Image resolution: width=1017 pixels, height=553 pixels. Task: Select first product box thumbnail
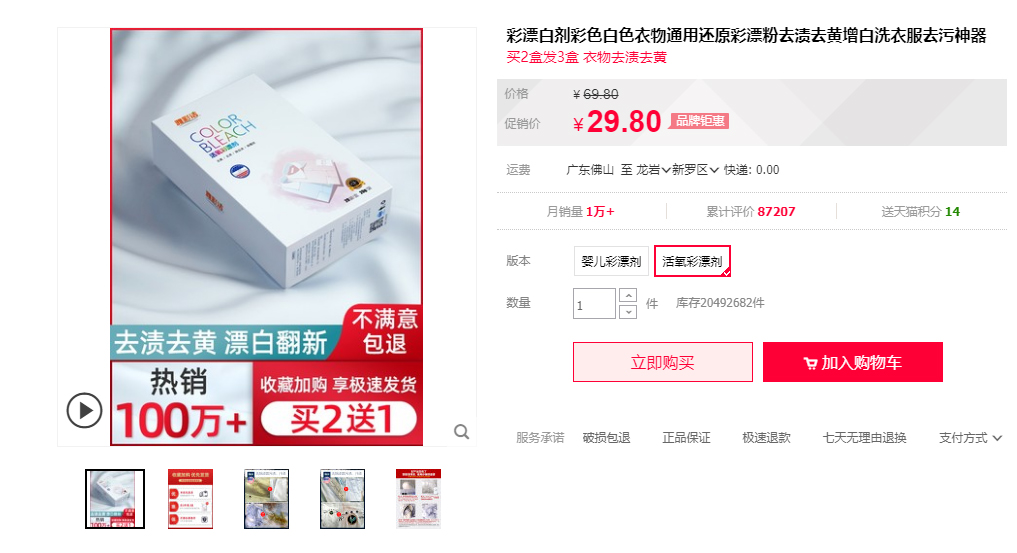(115, 499)
